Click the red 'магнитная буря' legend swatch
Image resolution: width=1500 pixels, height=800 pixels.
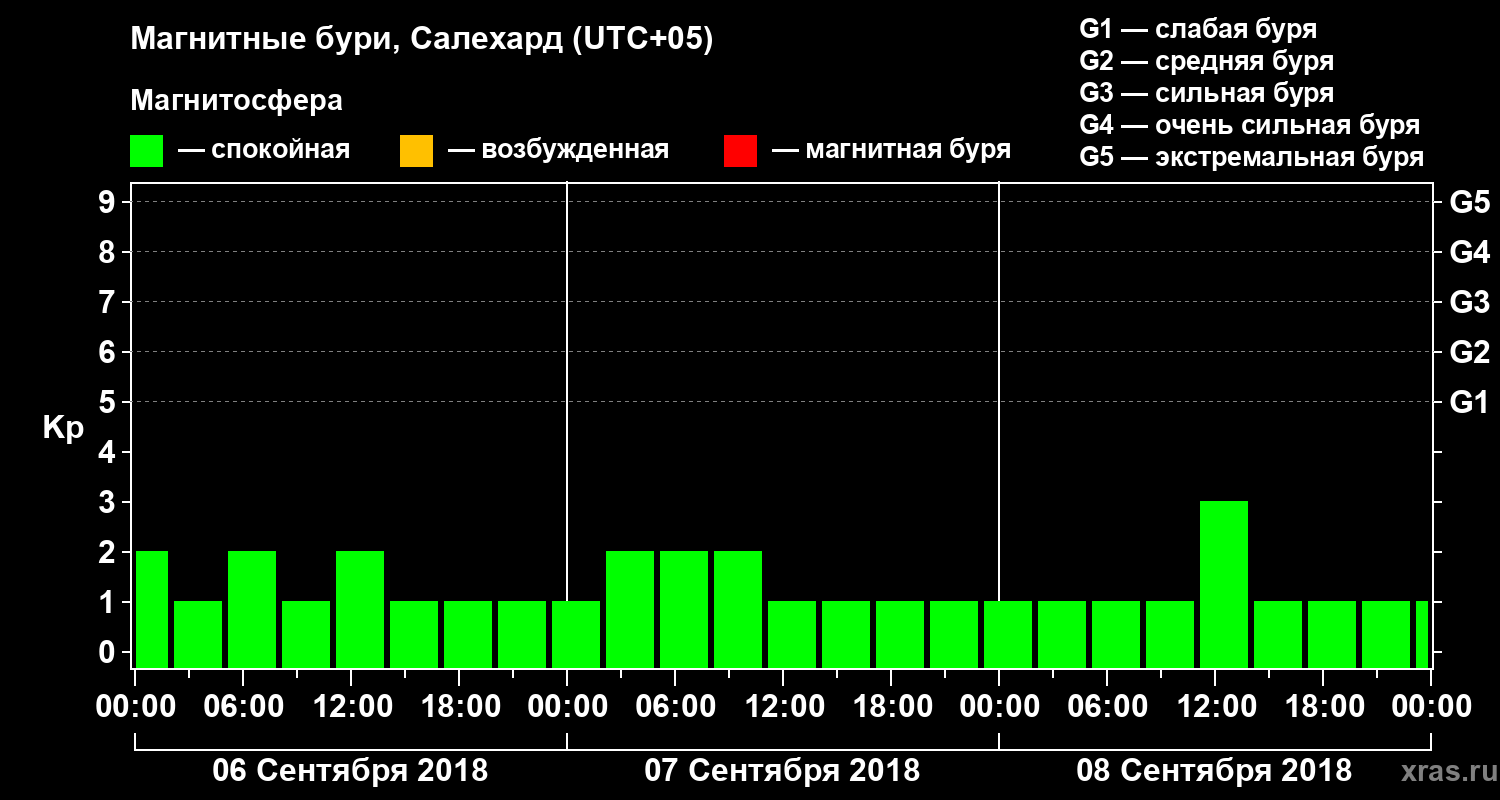point(740,151)
